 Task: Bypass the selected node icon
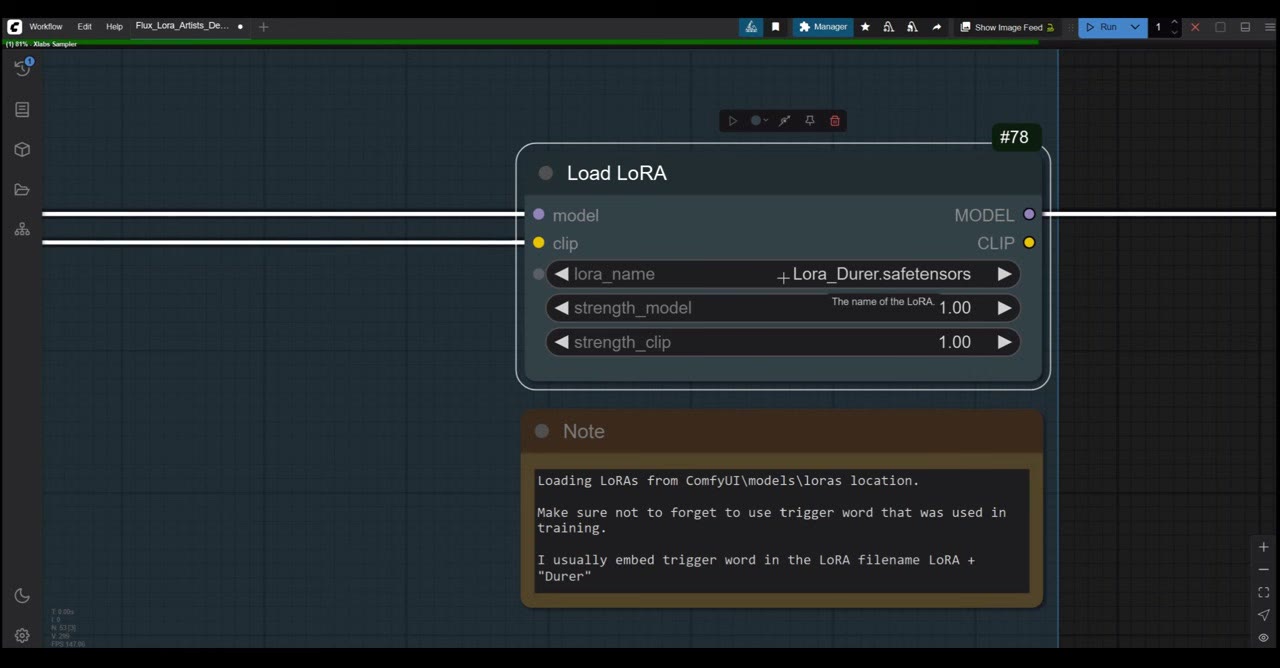point(785,121)
